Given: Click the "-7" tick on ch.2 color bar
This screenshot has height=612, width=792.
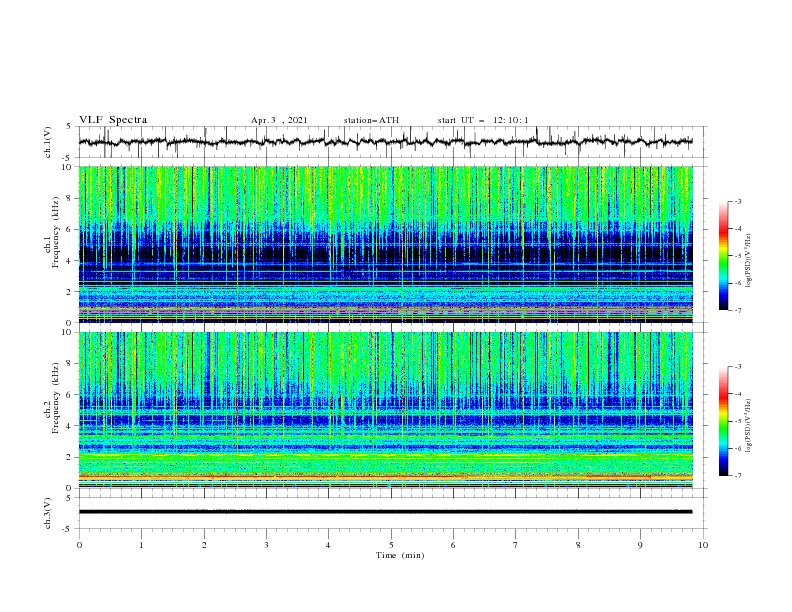Looking at the screenshot, I should 737,475.
